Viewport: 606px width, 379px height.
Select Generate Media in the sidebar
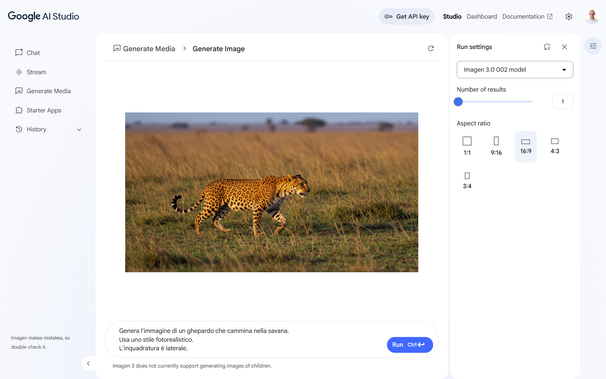43,91
